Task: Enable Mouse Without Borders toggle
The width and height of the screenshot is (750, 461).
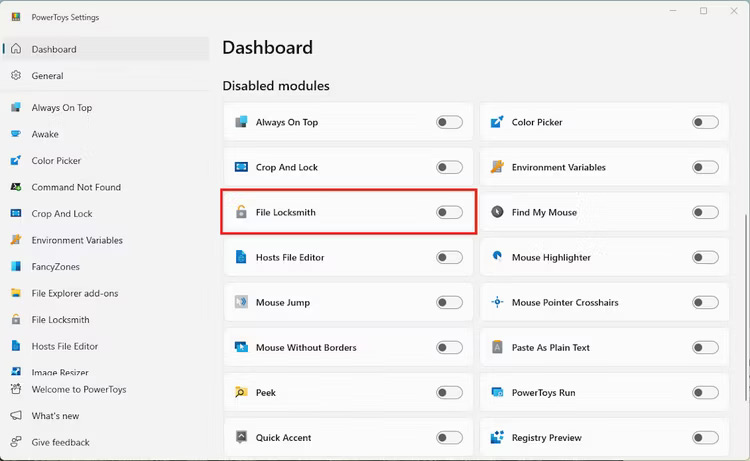Action: (x=449, y=347)
